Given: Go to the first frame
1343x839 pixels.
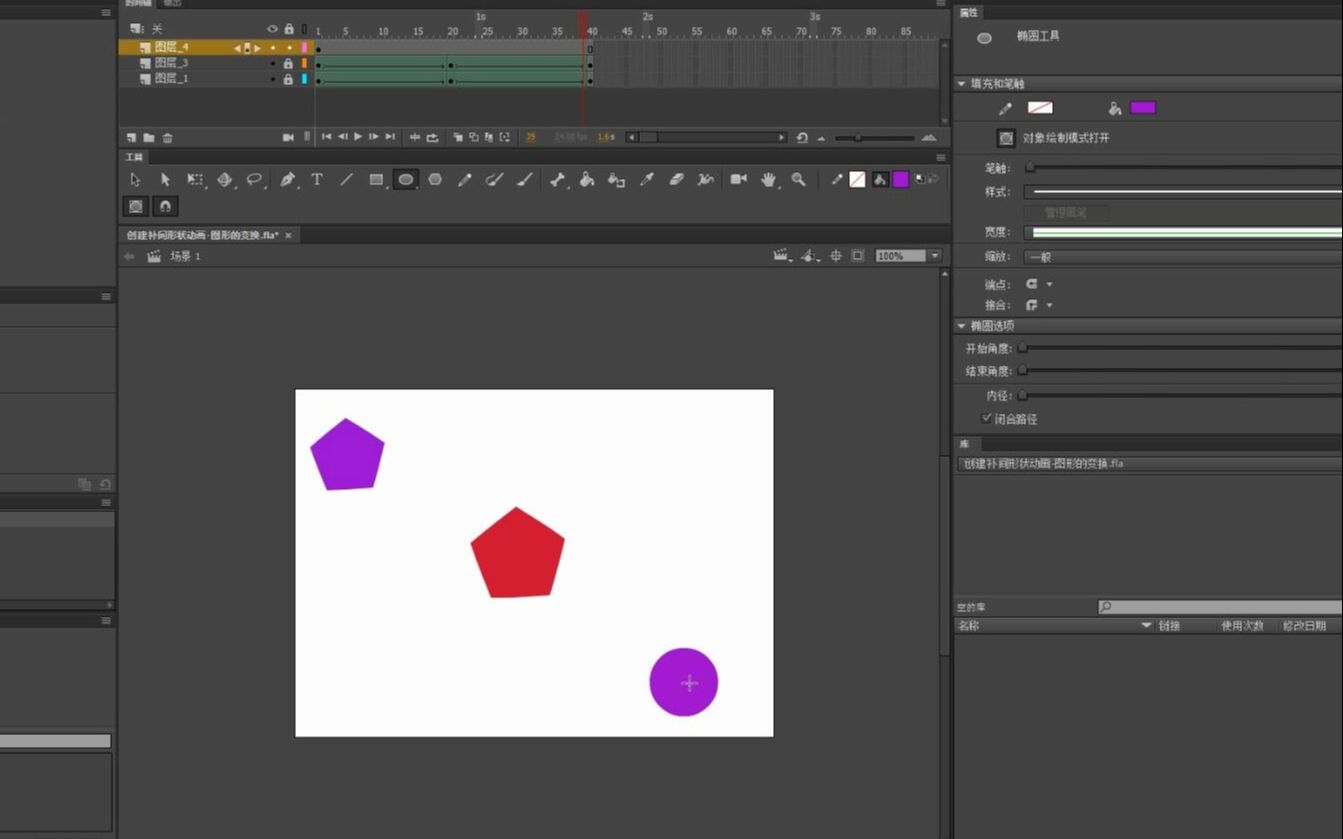Looking at the screenshot, I should [x=326, y=137].
